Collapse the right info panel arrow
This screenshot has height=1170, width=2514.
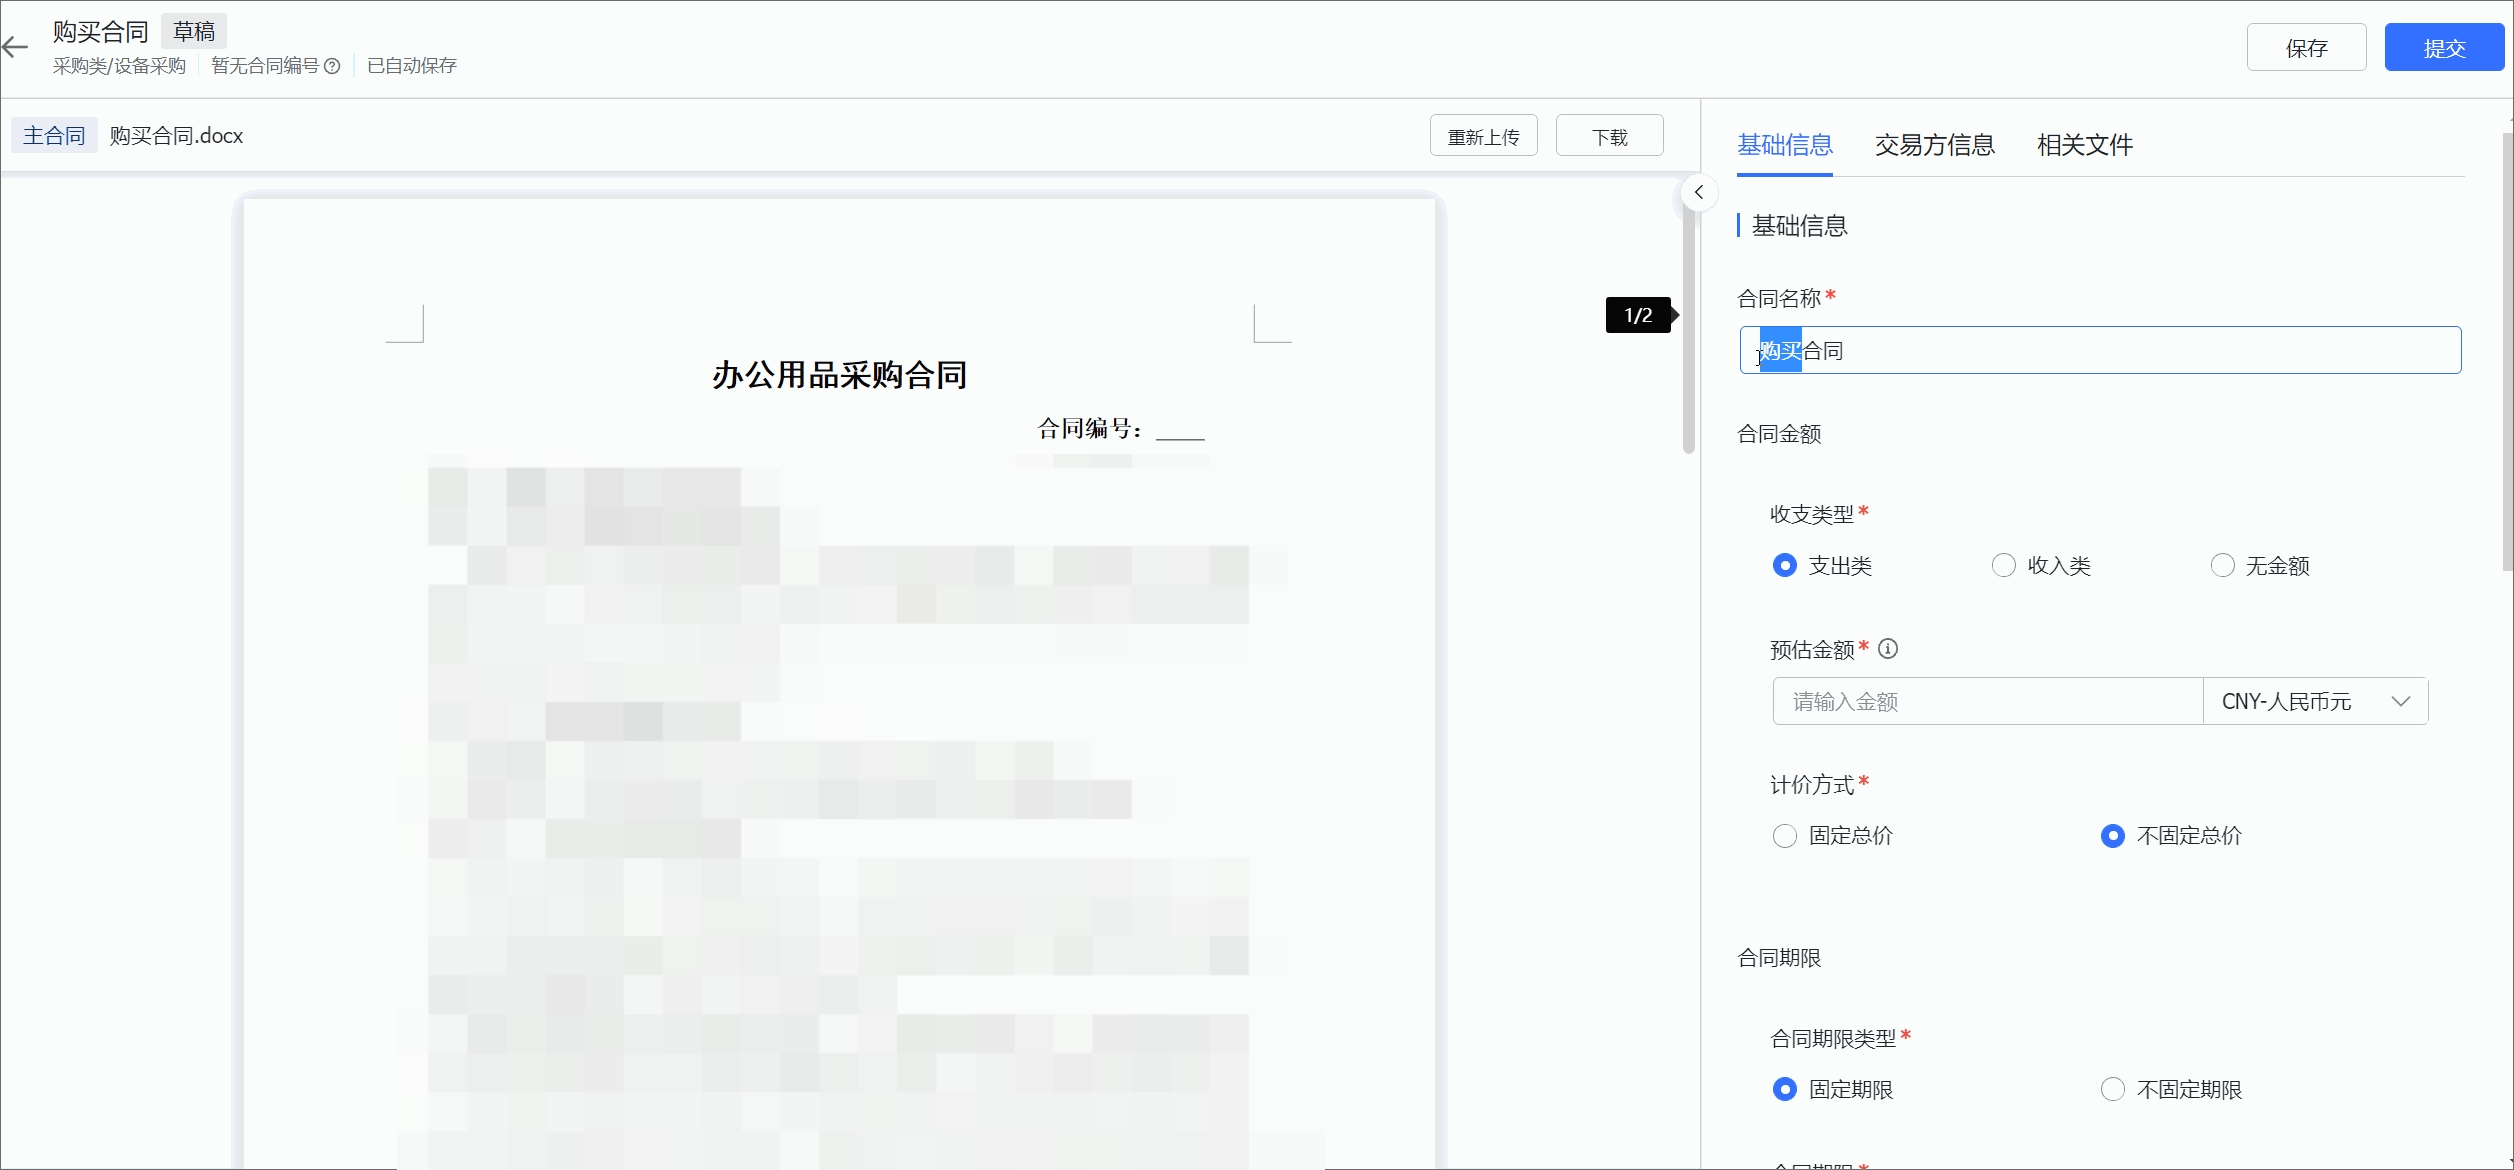[1698, 192]
